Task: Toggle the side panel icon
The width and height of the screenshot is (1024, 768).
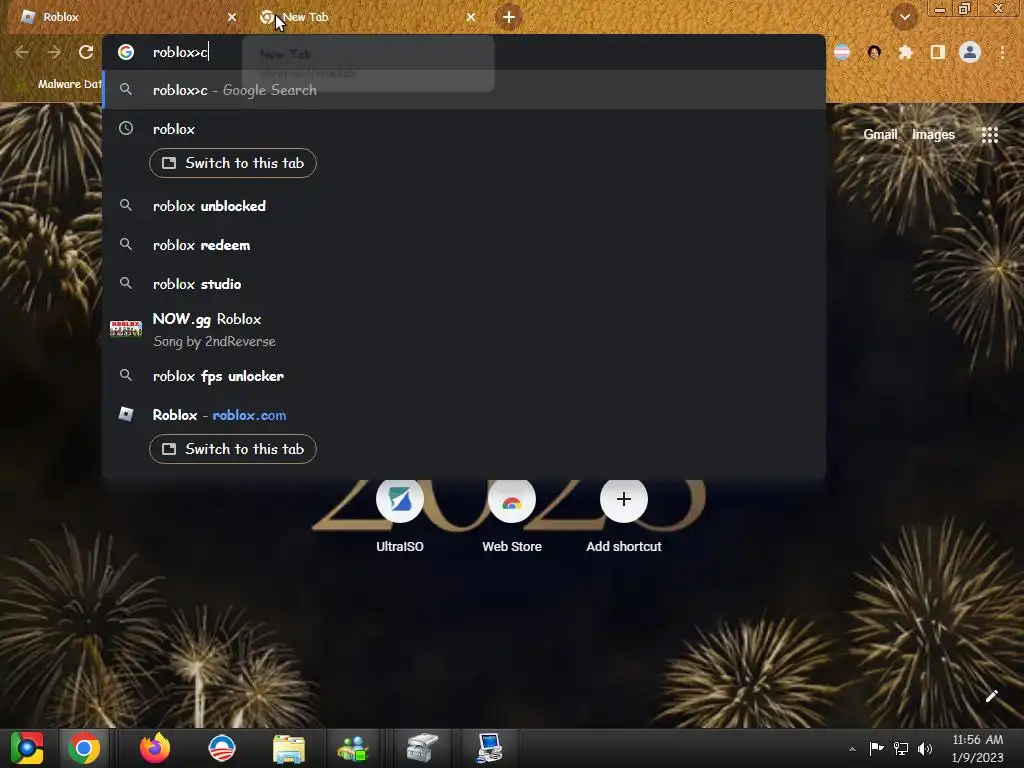Action: pos(938,52)
